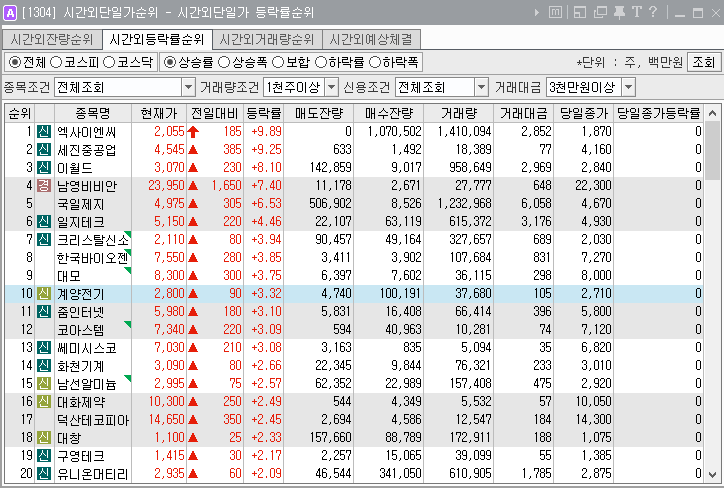The height and width of the screenshot is (488, 724).
Task: Click the 신 badge beside 엑사이엔씨
Action: pyautogui.click(x=44, y=132)
